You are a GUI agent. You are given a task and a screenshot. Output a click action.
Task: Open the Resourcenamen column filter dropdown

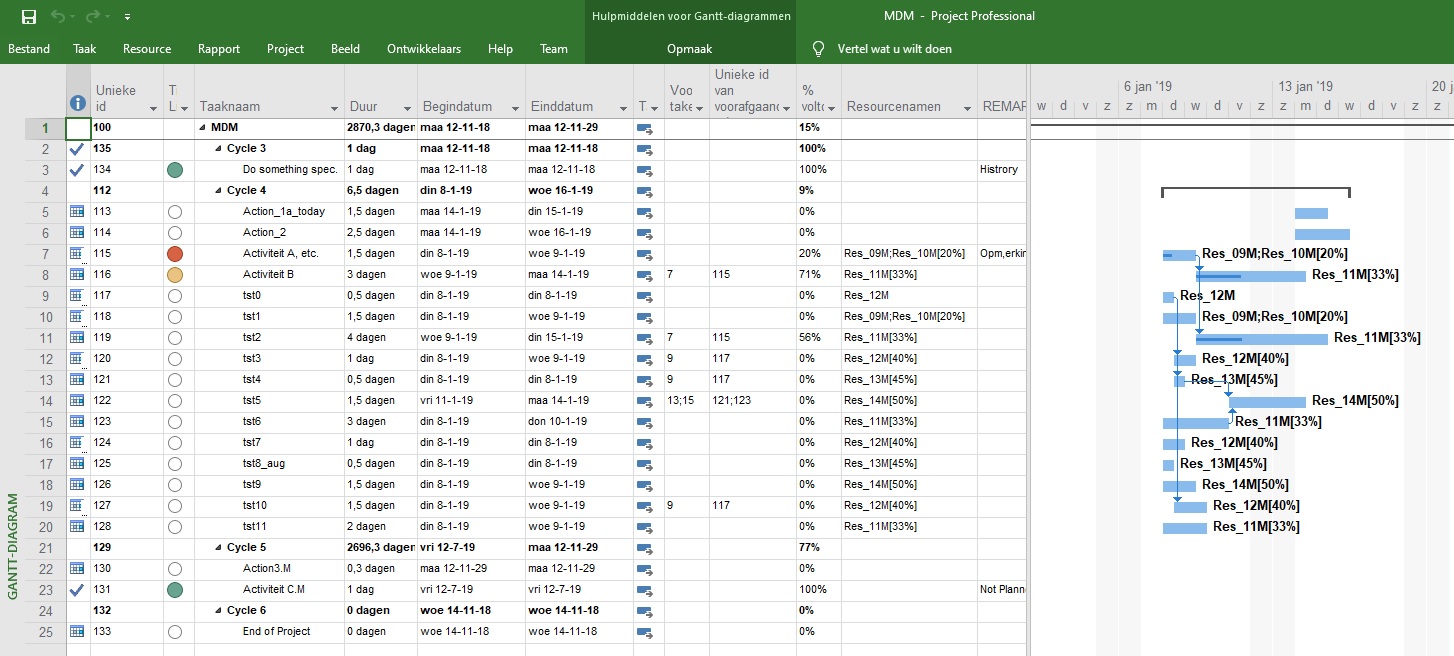pyautogui.click(x=967, y=108)
